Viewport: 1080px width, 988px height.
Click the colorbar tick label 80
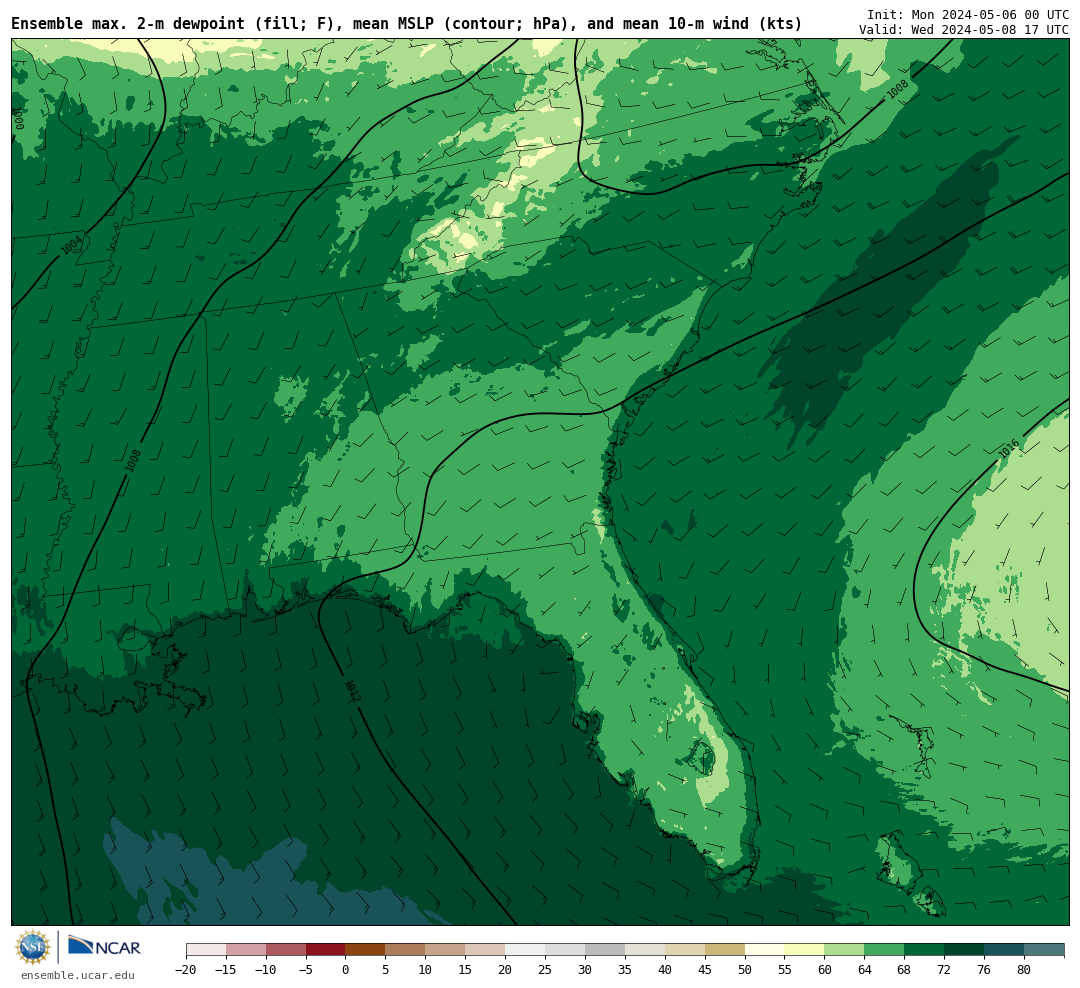point(1024,970)
